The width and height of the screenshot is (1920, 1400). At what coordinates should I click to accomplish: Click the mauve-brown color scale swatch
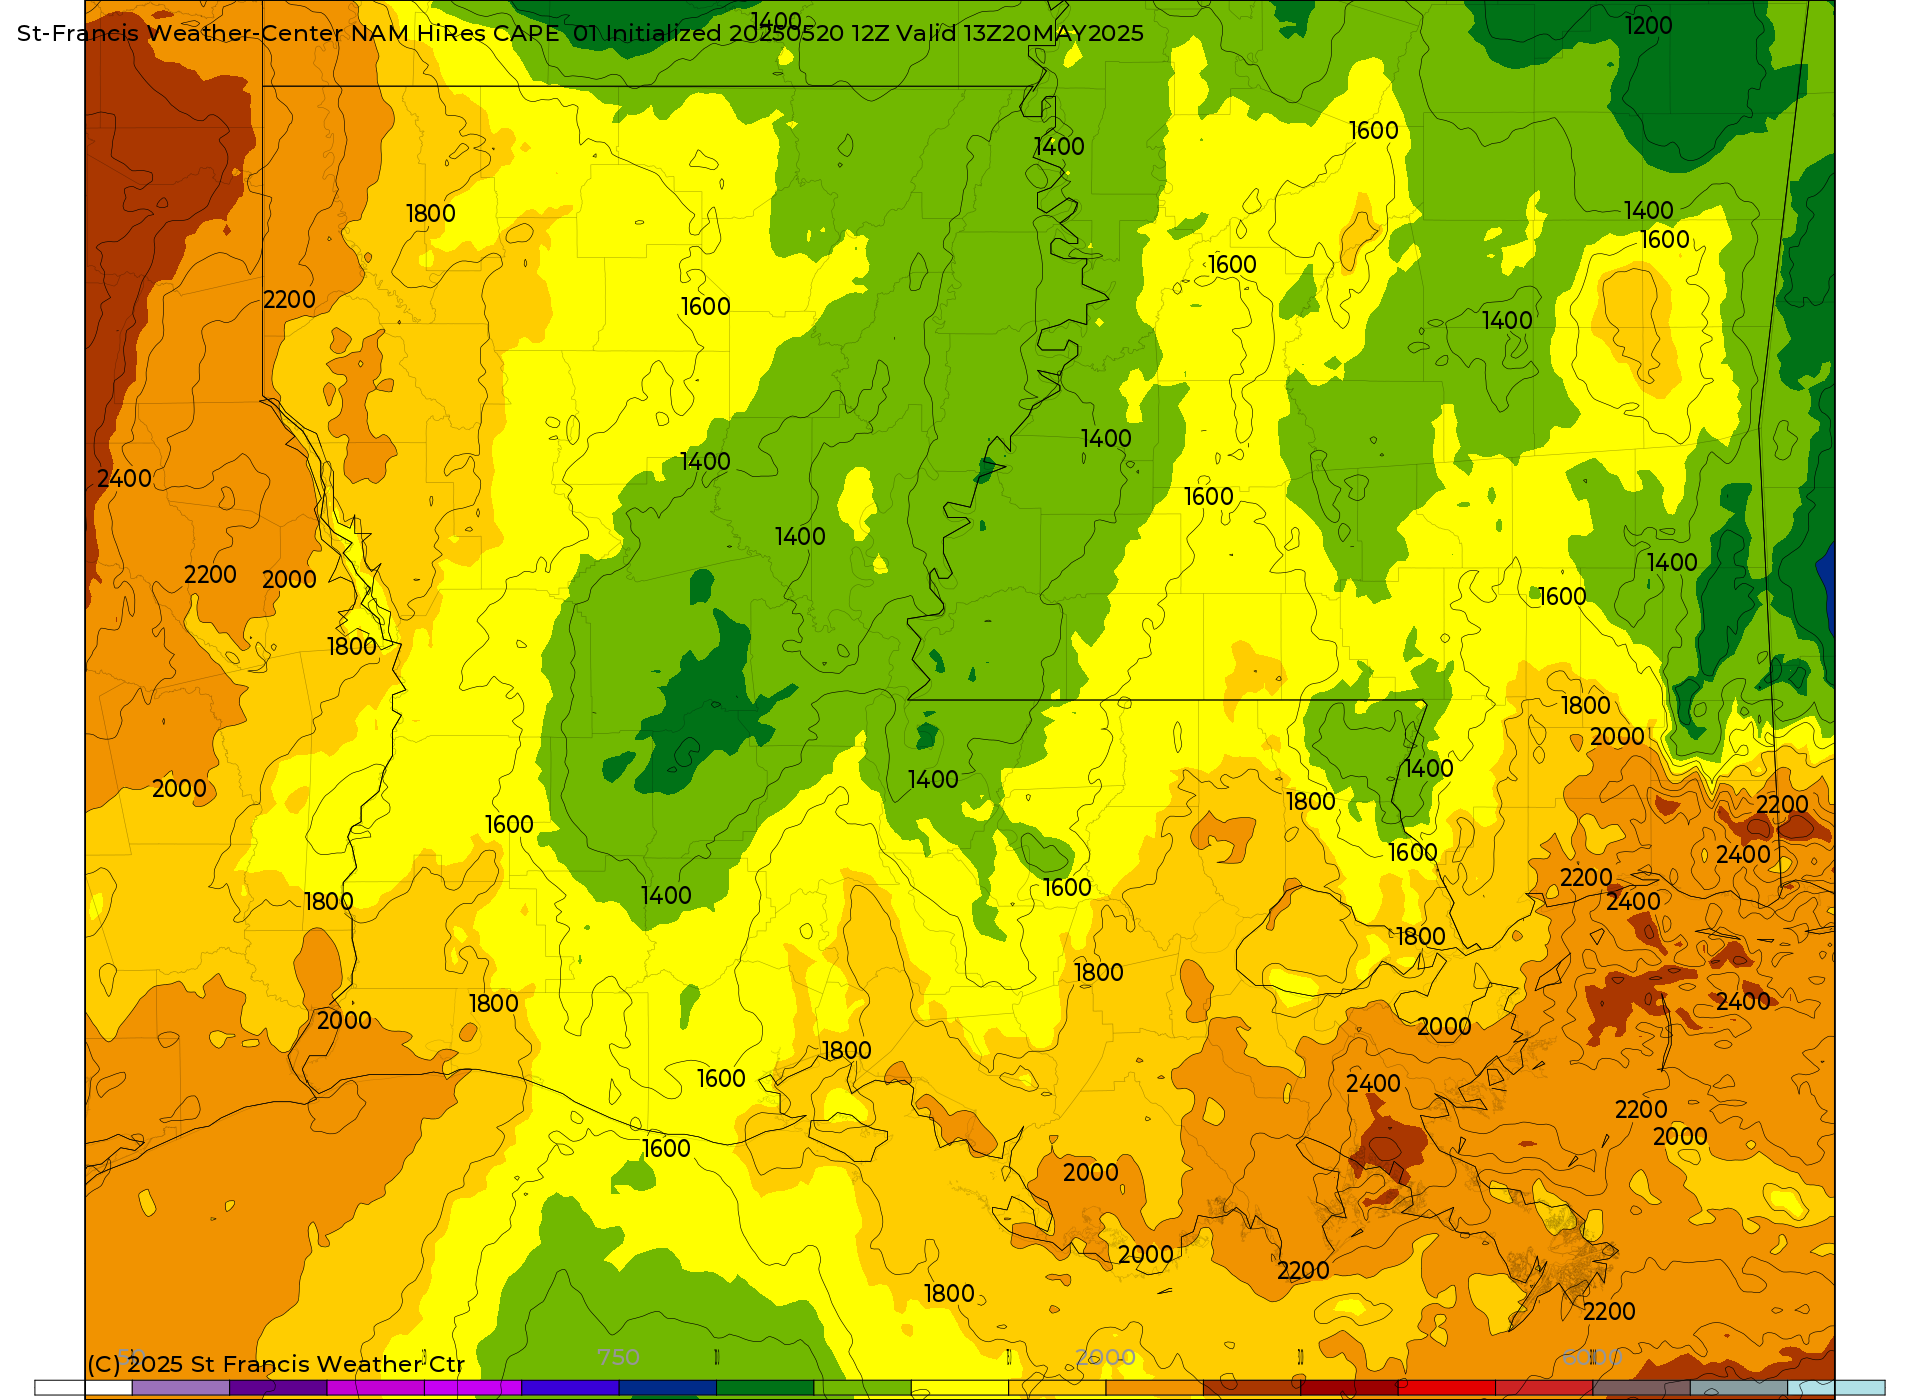(1641, 1388)
